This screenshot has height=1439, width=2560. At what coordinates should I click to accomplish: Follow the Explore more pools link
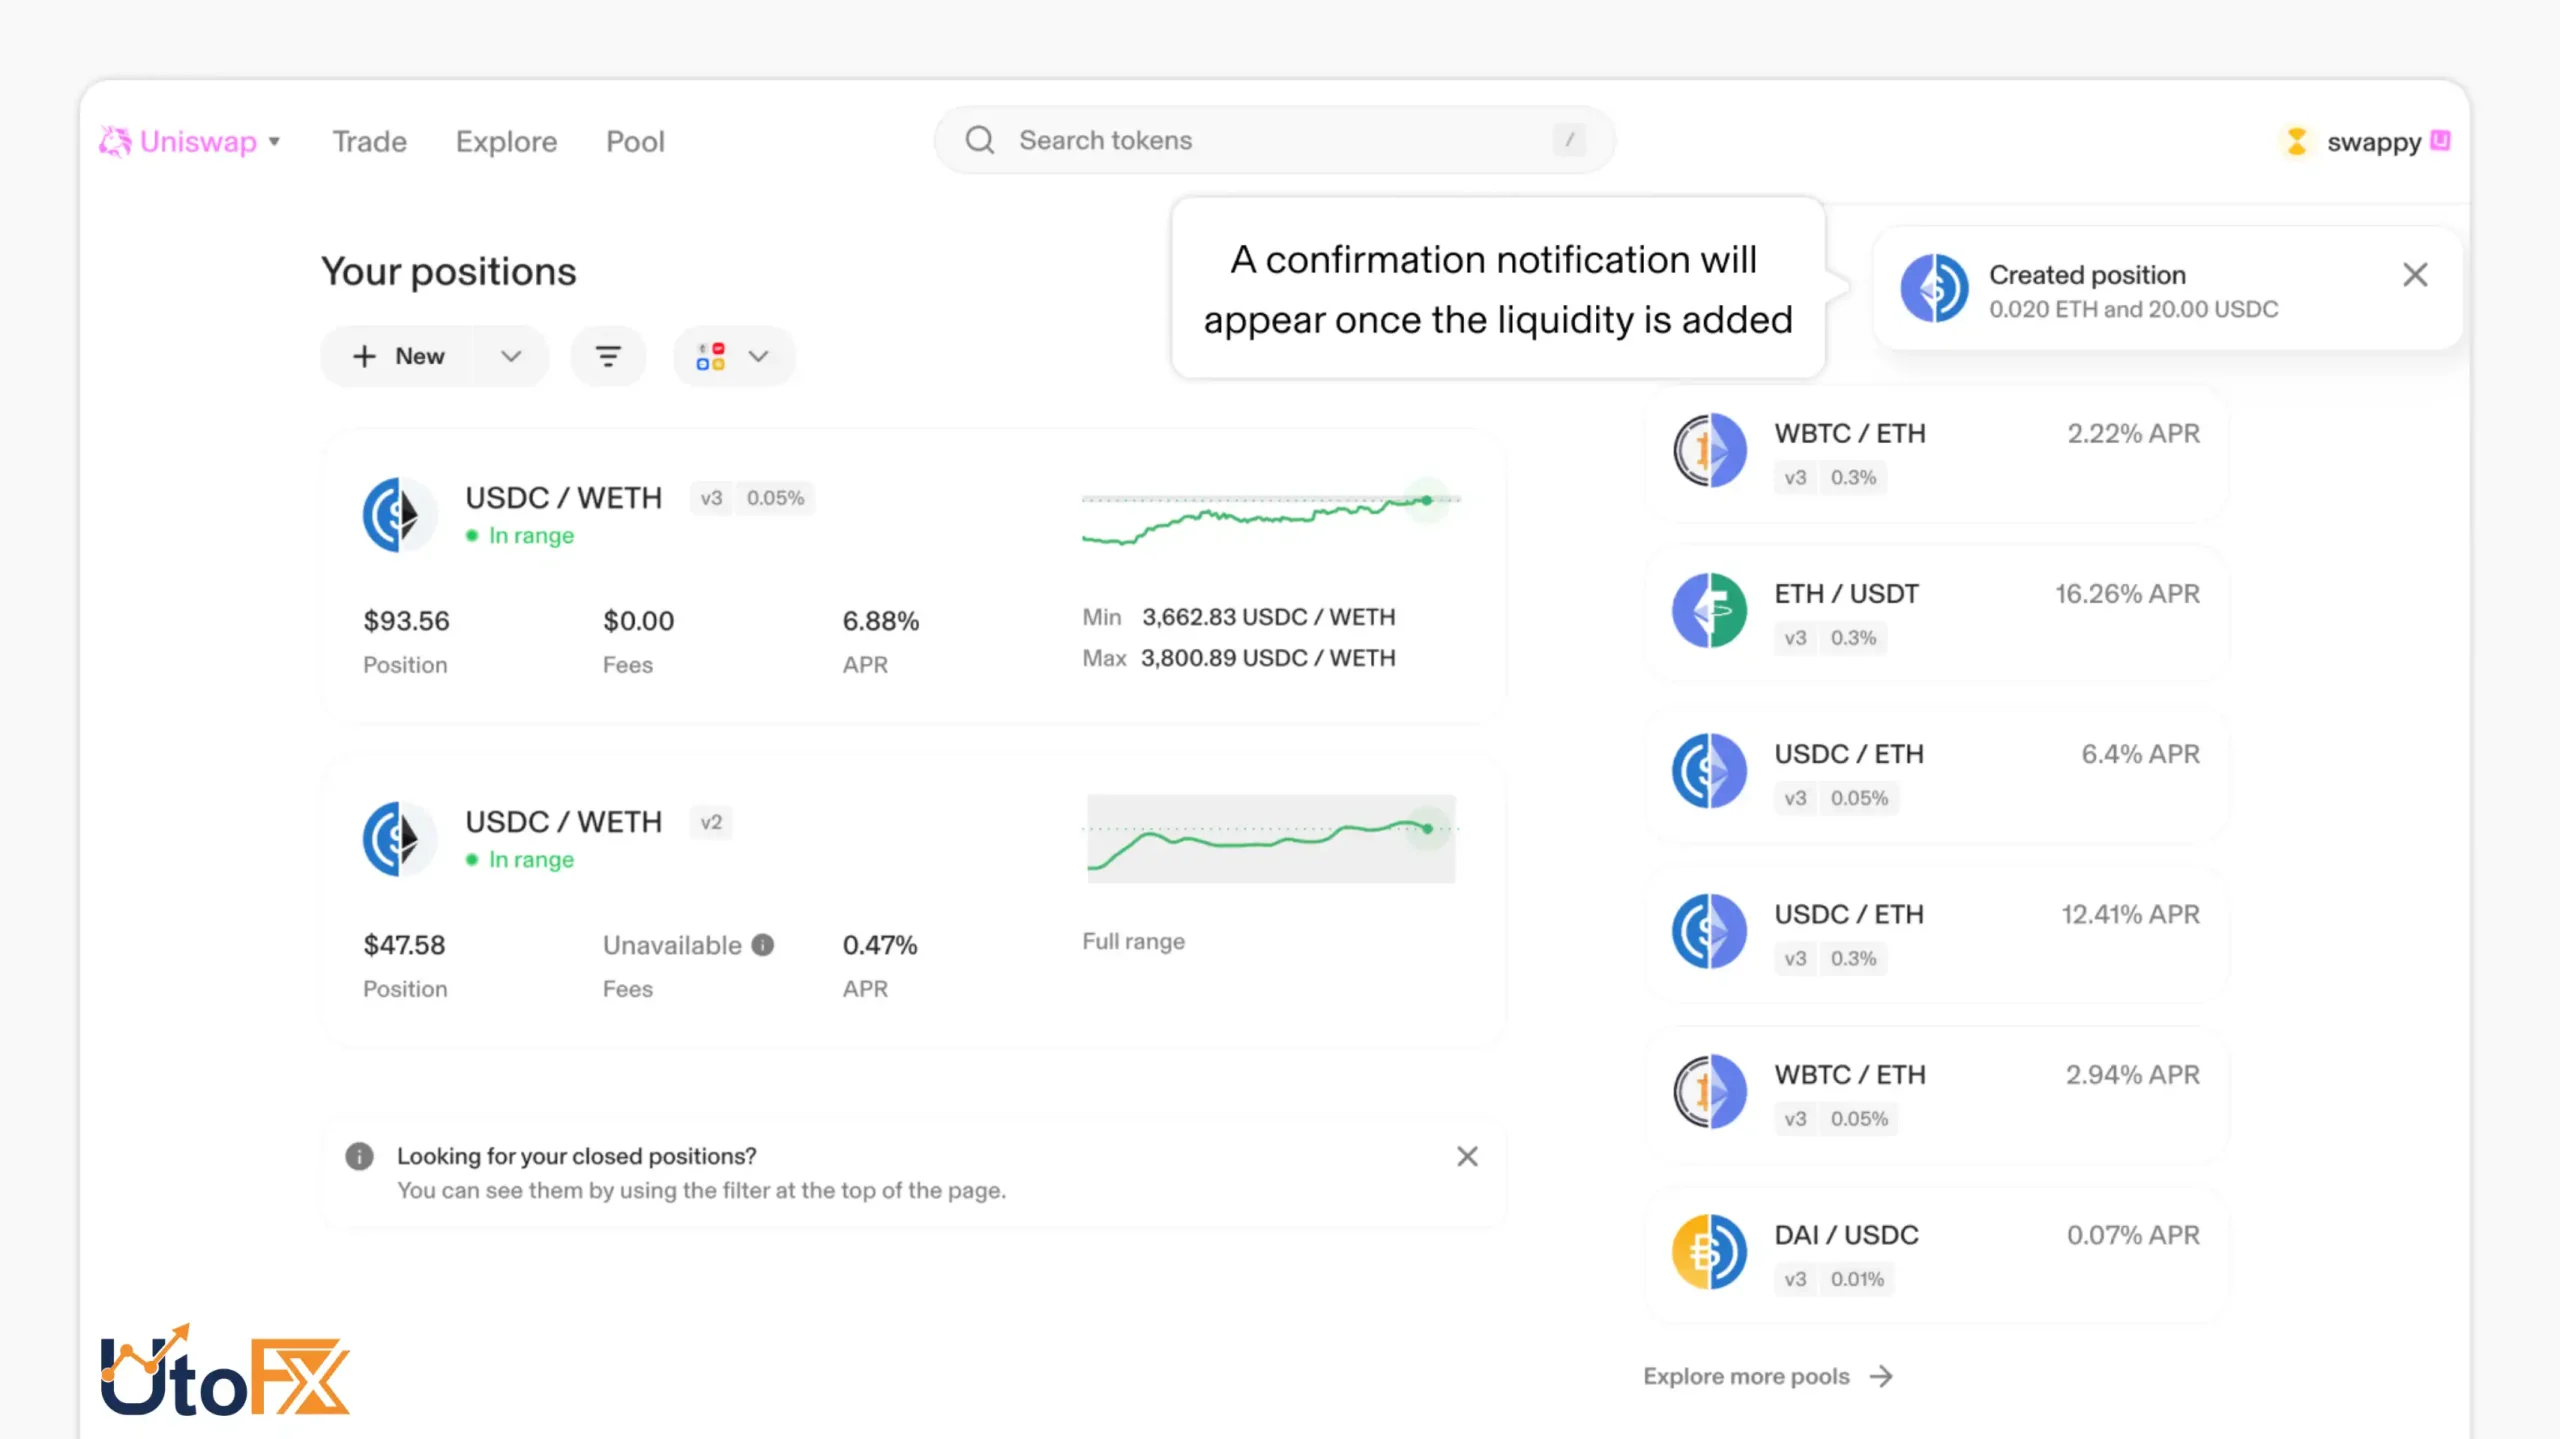coord(1769,1376)
